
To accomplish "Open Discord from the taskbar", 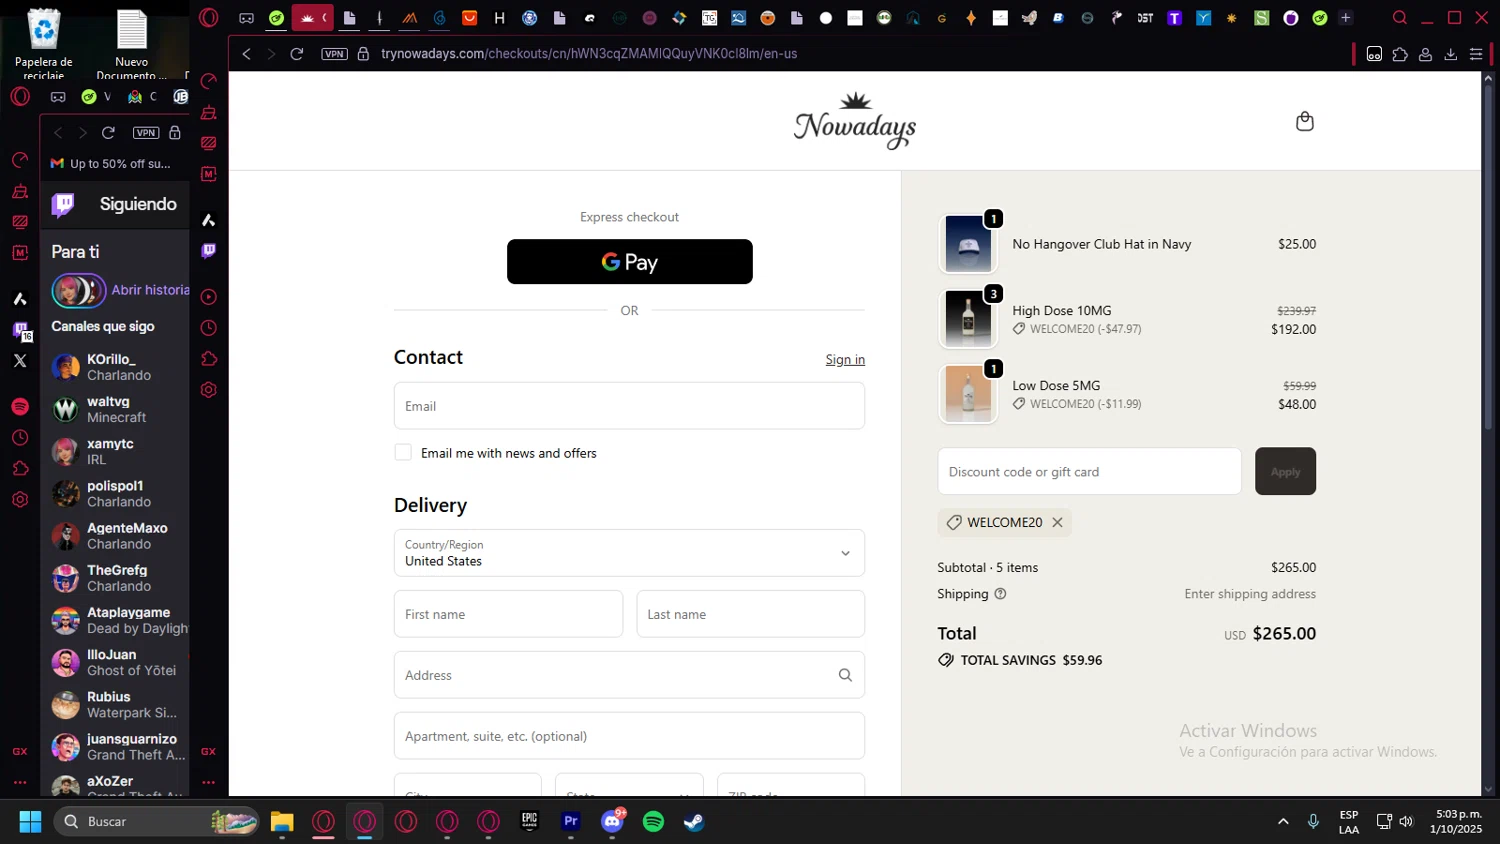I will pos(612,822).
